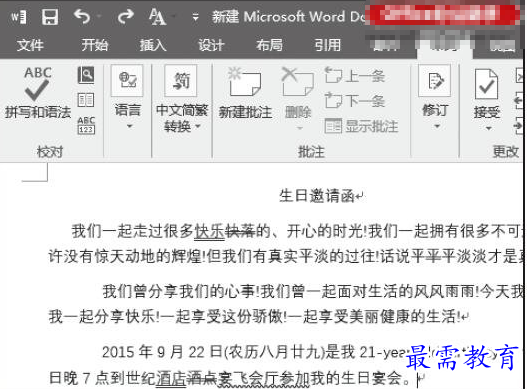Click 新建批注 to add a comment
The height and width of the screenshot is (389, 527).
pyautogui.click(x=245, y=94)
